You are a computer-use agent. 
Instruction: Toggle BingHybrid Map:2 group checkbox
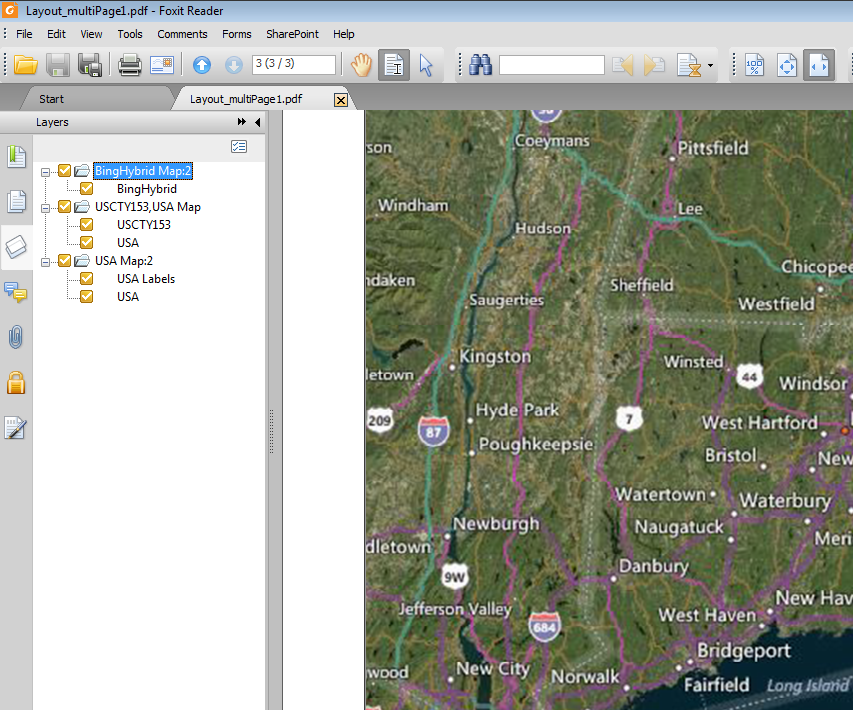(65, 171)
